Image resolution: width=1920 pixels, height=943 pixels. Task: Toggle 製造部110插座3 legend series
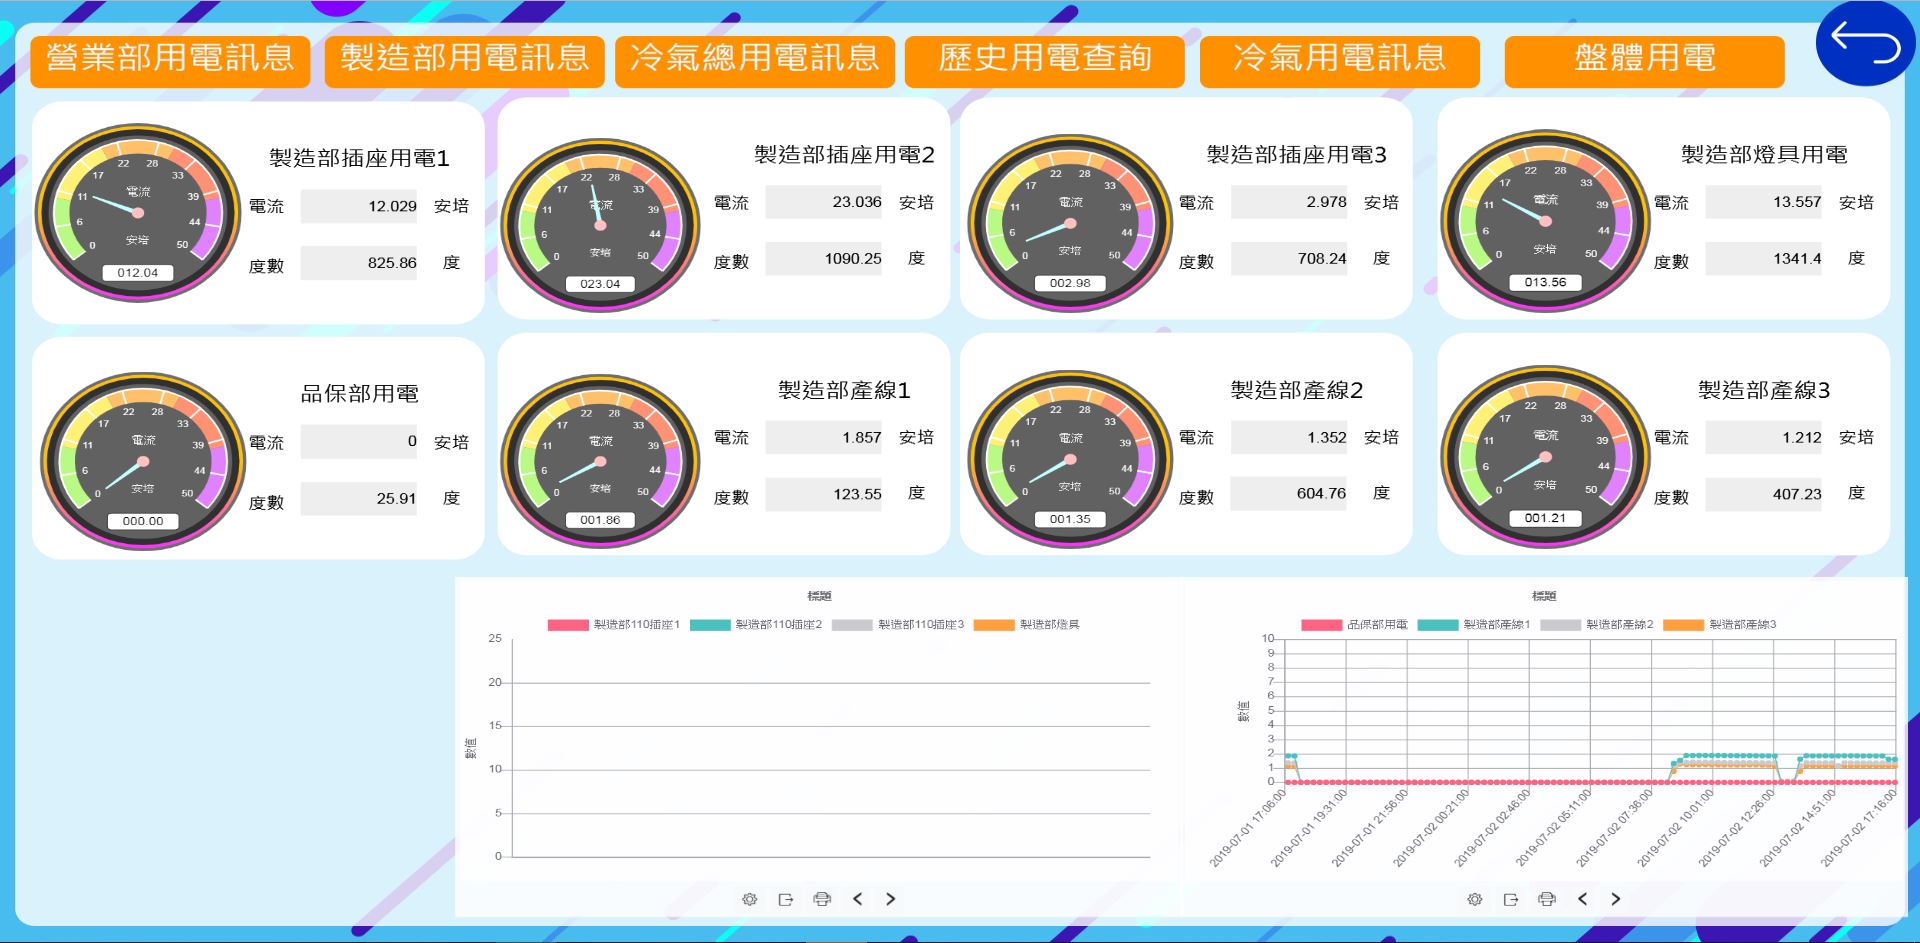click(898, 624)
